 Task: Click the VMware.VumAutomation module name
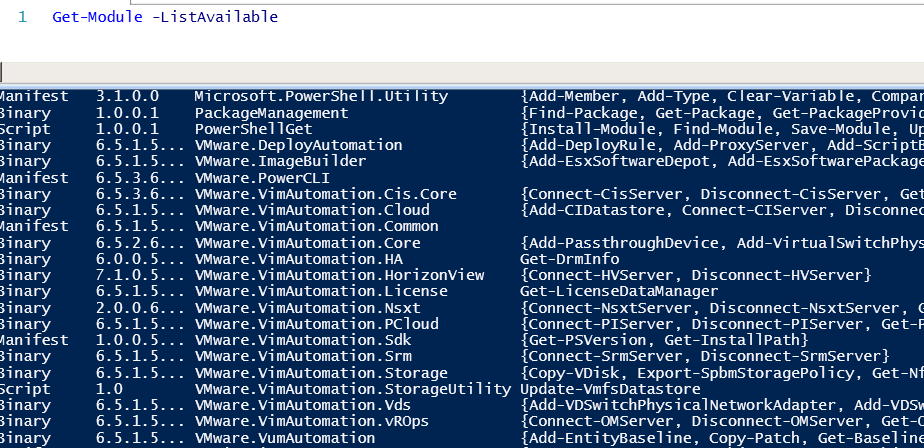click(285, 438)
